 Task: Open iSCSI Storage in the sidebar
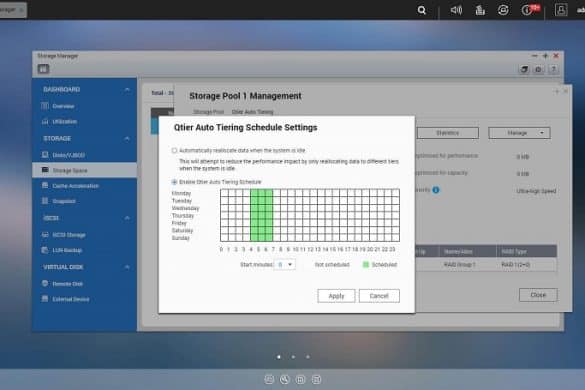[69, 235]
